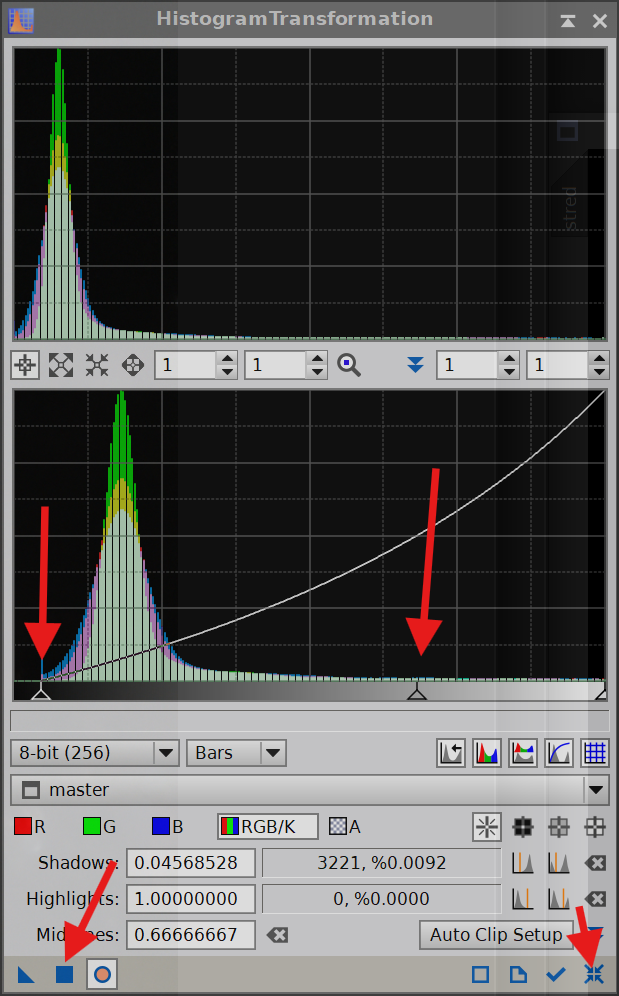Select the green G channel tab
Image resolution: width=619 pixels, height=996 pixels.
100,826
